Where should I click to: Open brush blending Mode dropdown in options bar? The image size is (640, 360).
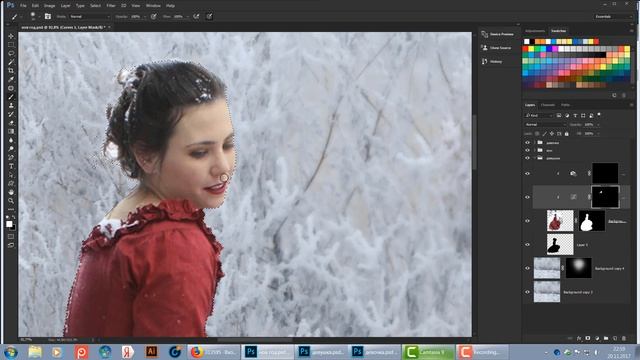coord(89,17)
